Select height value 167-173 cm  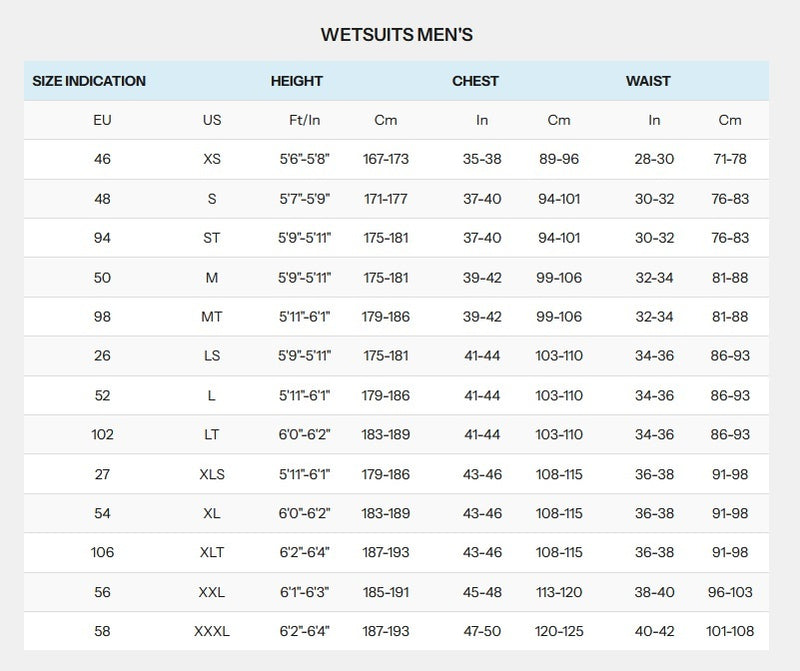click(x=386, y=159)
